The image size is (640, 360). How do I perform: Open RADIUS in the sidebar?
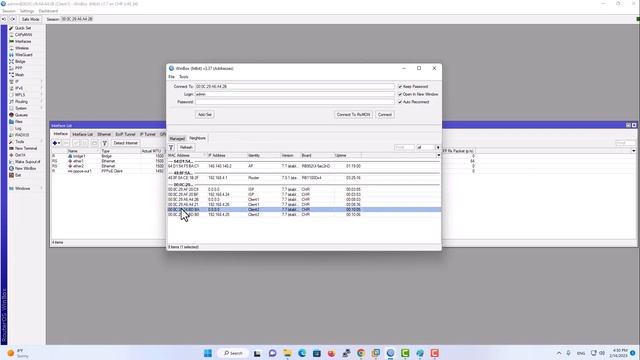tap(22, 135)
